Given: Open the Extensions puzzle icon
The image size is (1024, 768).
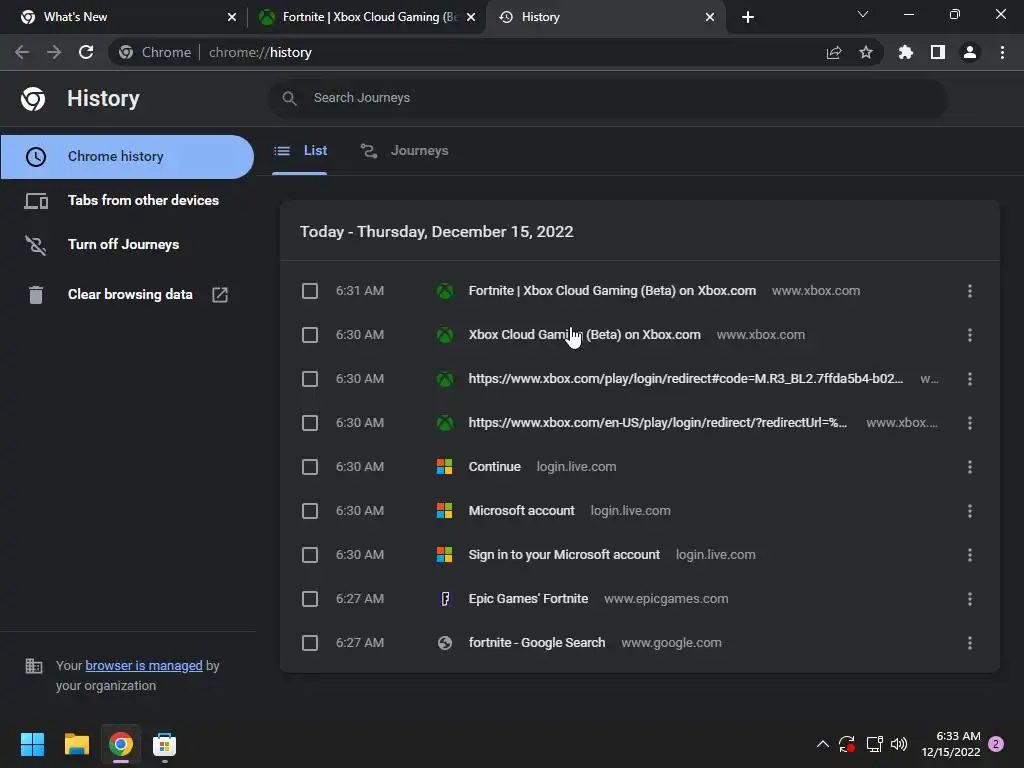Looking at the screenshot, I should pyautogui.click(x=906, y=52).
